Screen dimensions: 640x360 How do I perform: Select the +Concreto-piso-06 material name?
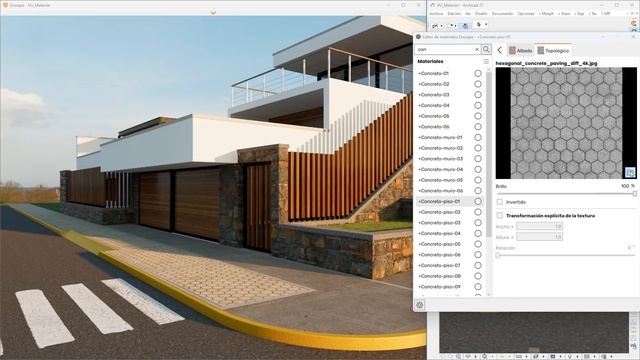(439, 255)
